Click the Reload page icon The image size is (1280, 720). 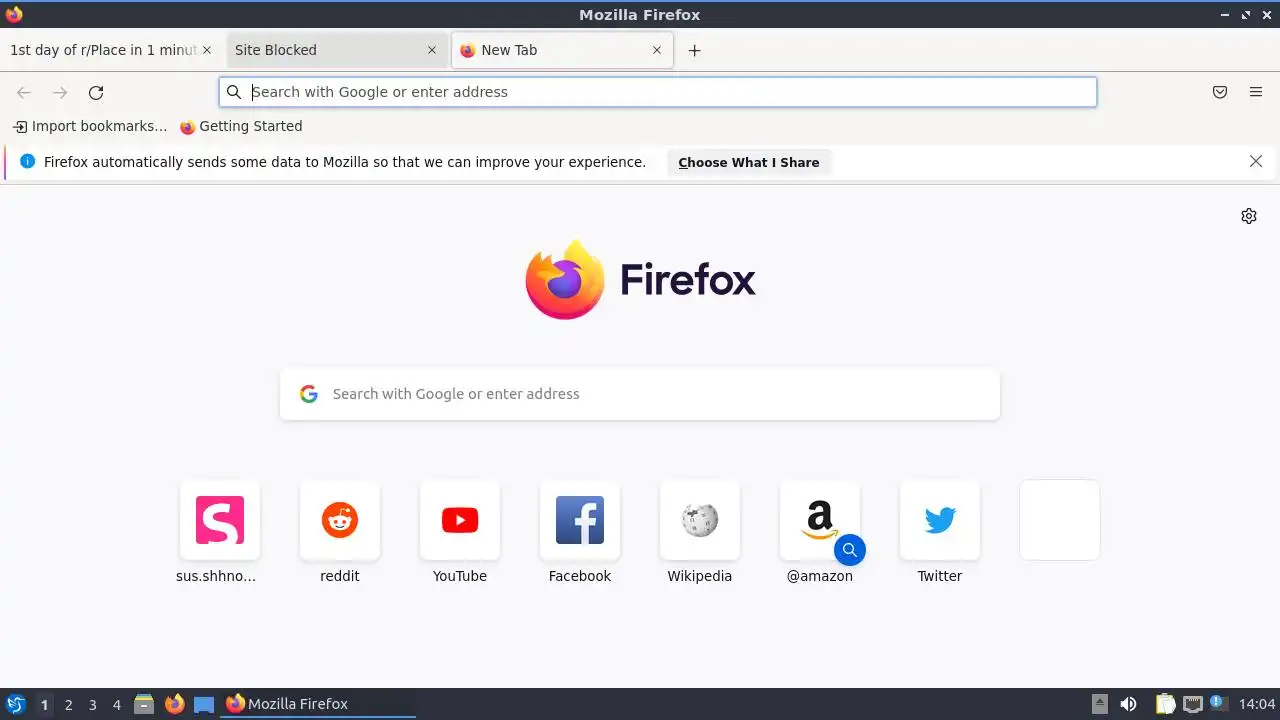(96, 92)
